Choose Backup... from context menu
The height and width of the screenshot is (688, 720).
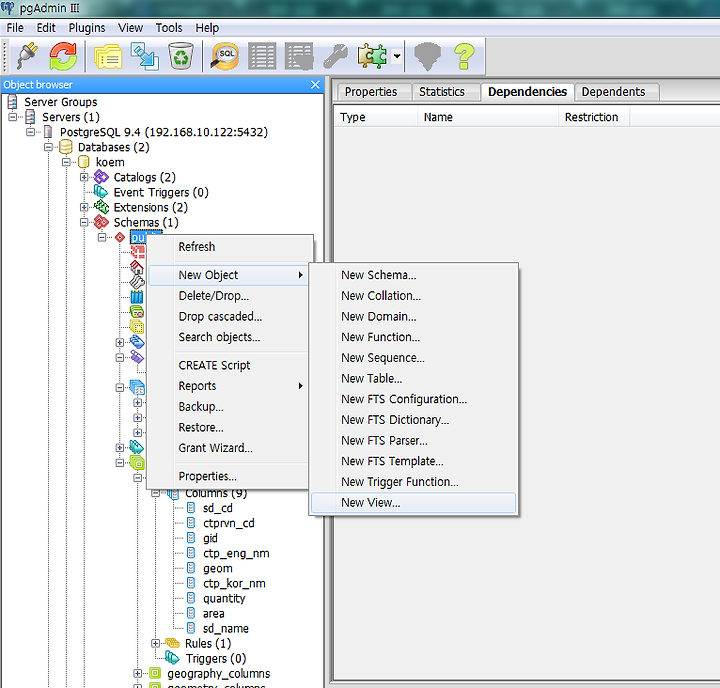[228, 407]
